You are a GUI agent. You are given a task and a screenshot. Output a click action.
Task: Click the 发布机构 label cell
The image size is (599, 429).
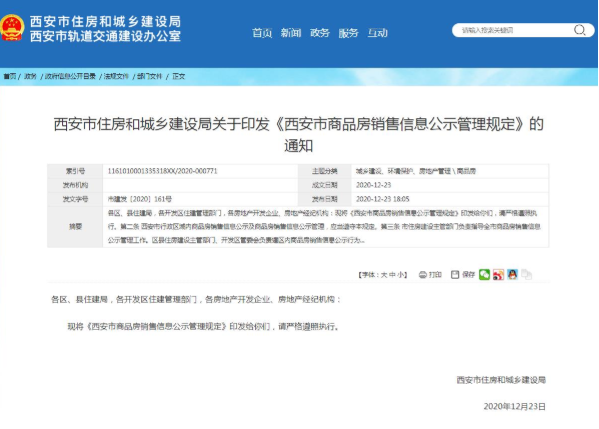[75, 185]
